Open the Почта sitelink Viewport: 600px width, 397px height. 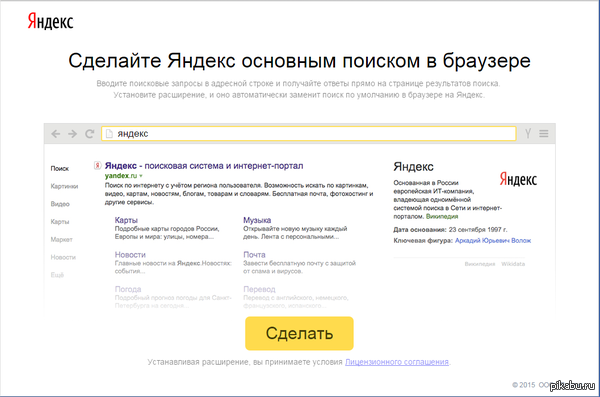click(254, 255)
